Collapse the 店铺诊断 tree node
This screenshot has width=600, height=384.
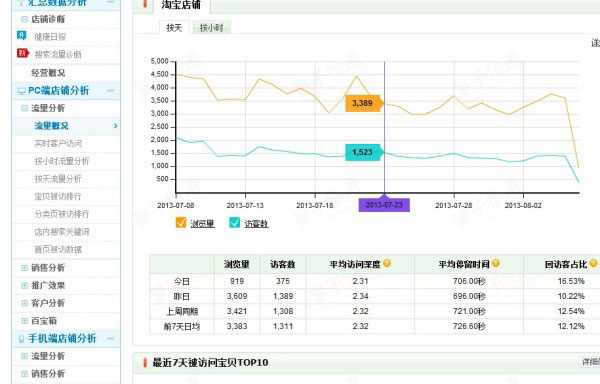(x=24, y=19)
